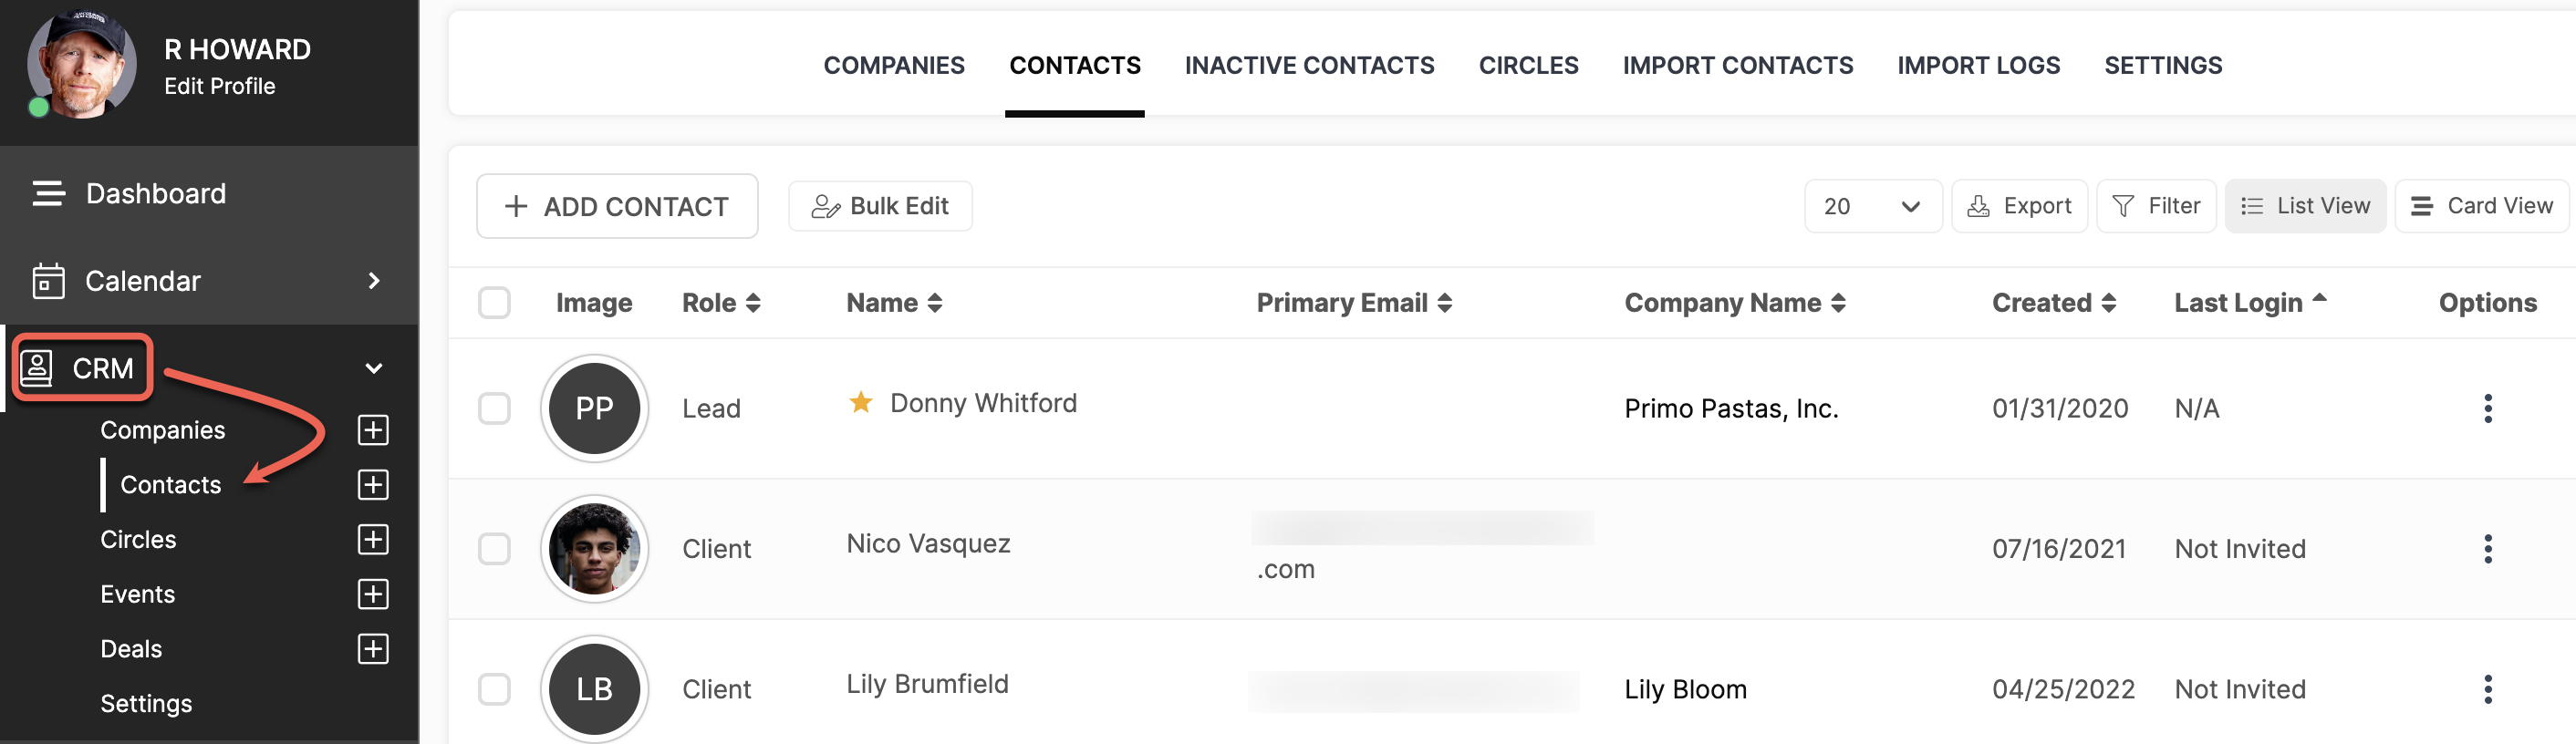2576x744 pixels.
Task: Open the Import Logs tab
Action: [1978, 65]
